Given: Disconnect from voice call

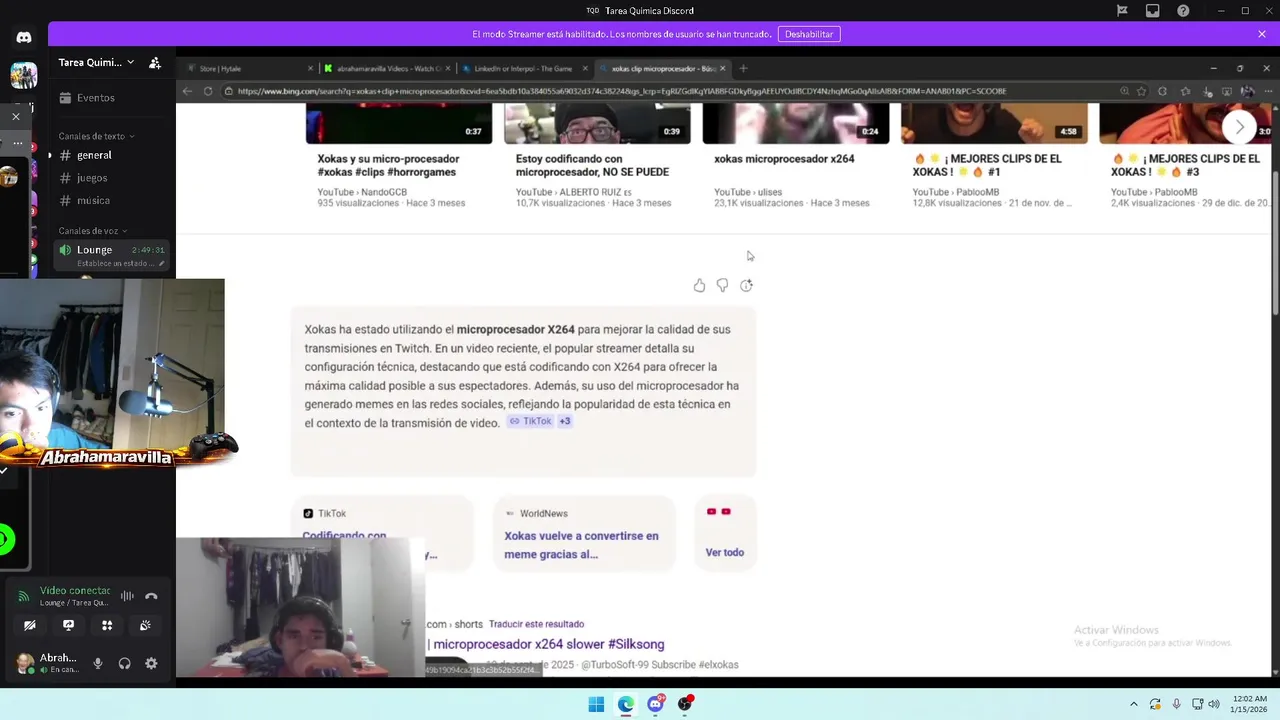Looking at the screenshot, I should 151,596.
